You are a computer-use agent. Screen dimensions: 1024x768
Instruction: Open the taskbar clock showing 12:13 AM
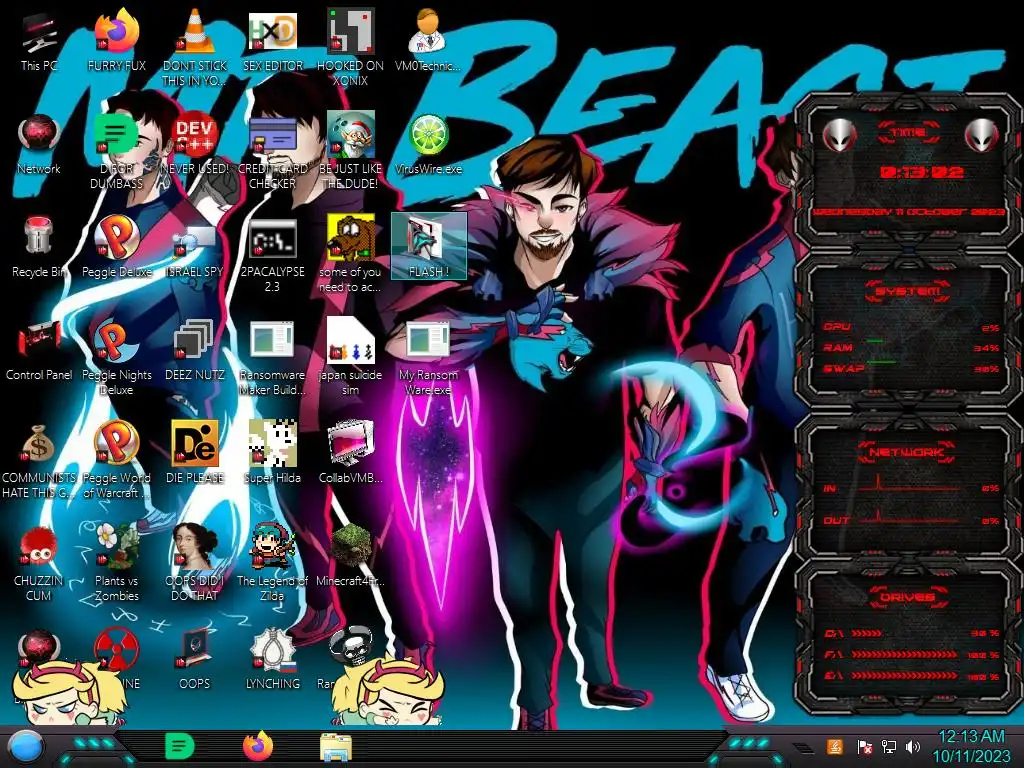971,746
